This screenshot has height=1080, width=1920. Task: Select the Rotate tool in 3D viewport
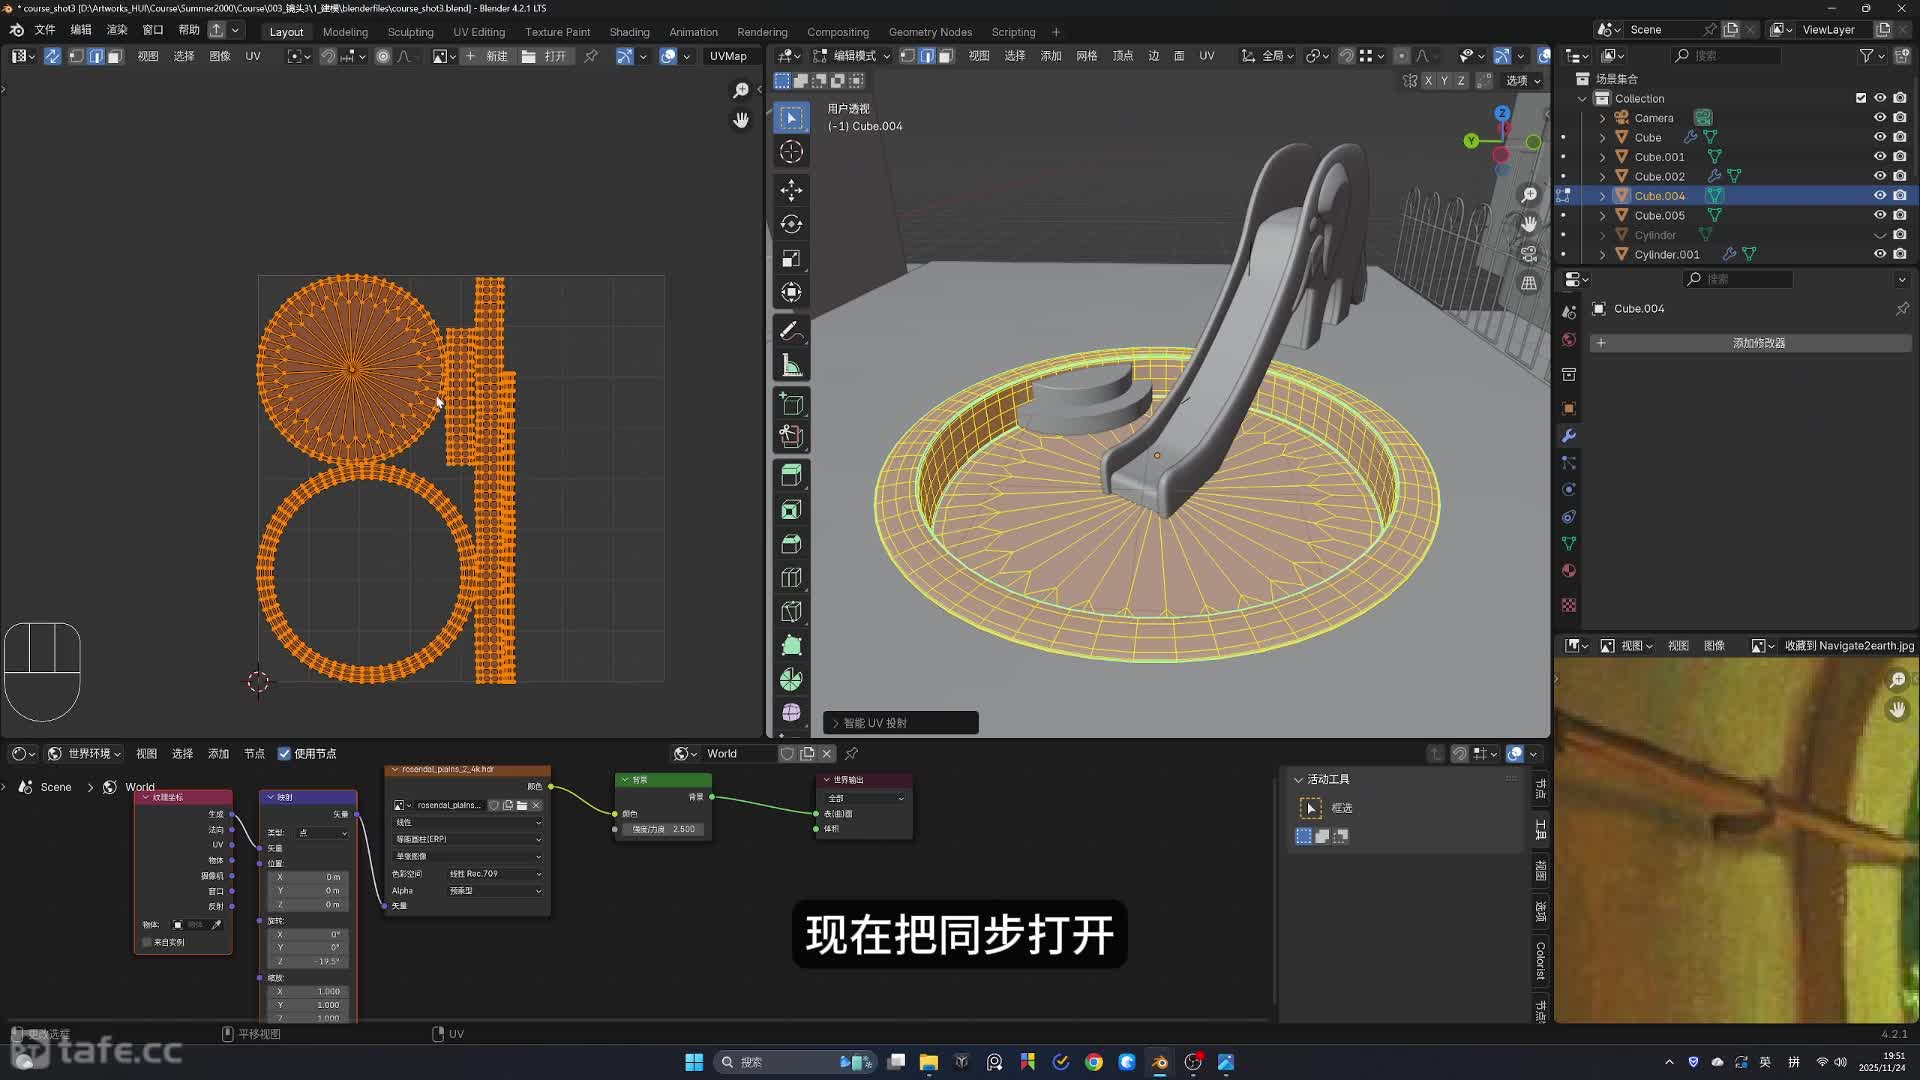[791, 224]
